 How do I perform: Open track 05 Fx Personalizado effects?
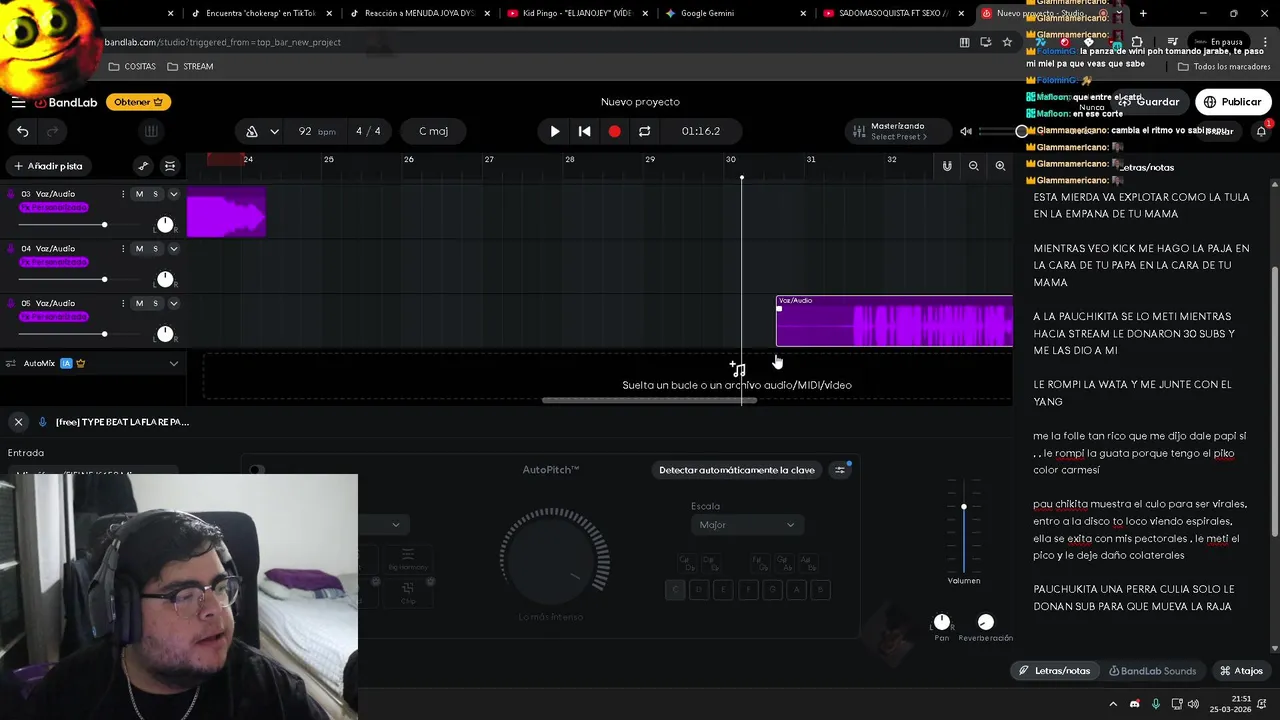54,317
